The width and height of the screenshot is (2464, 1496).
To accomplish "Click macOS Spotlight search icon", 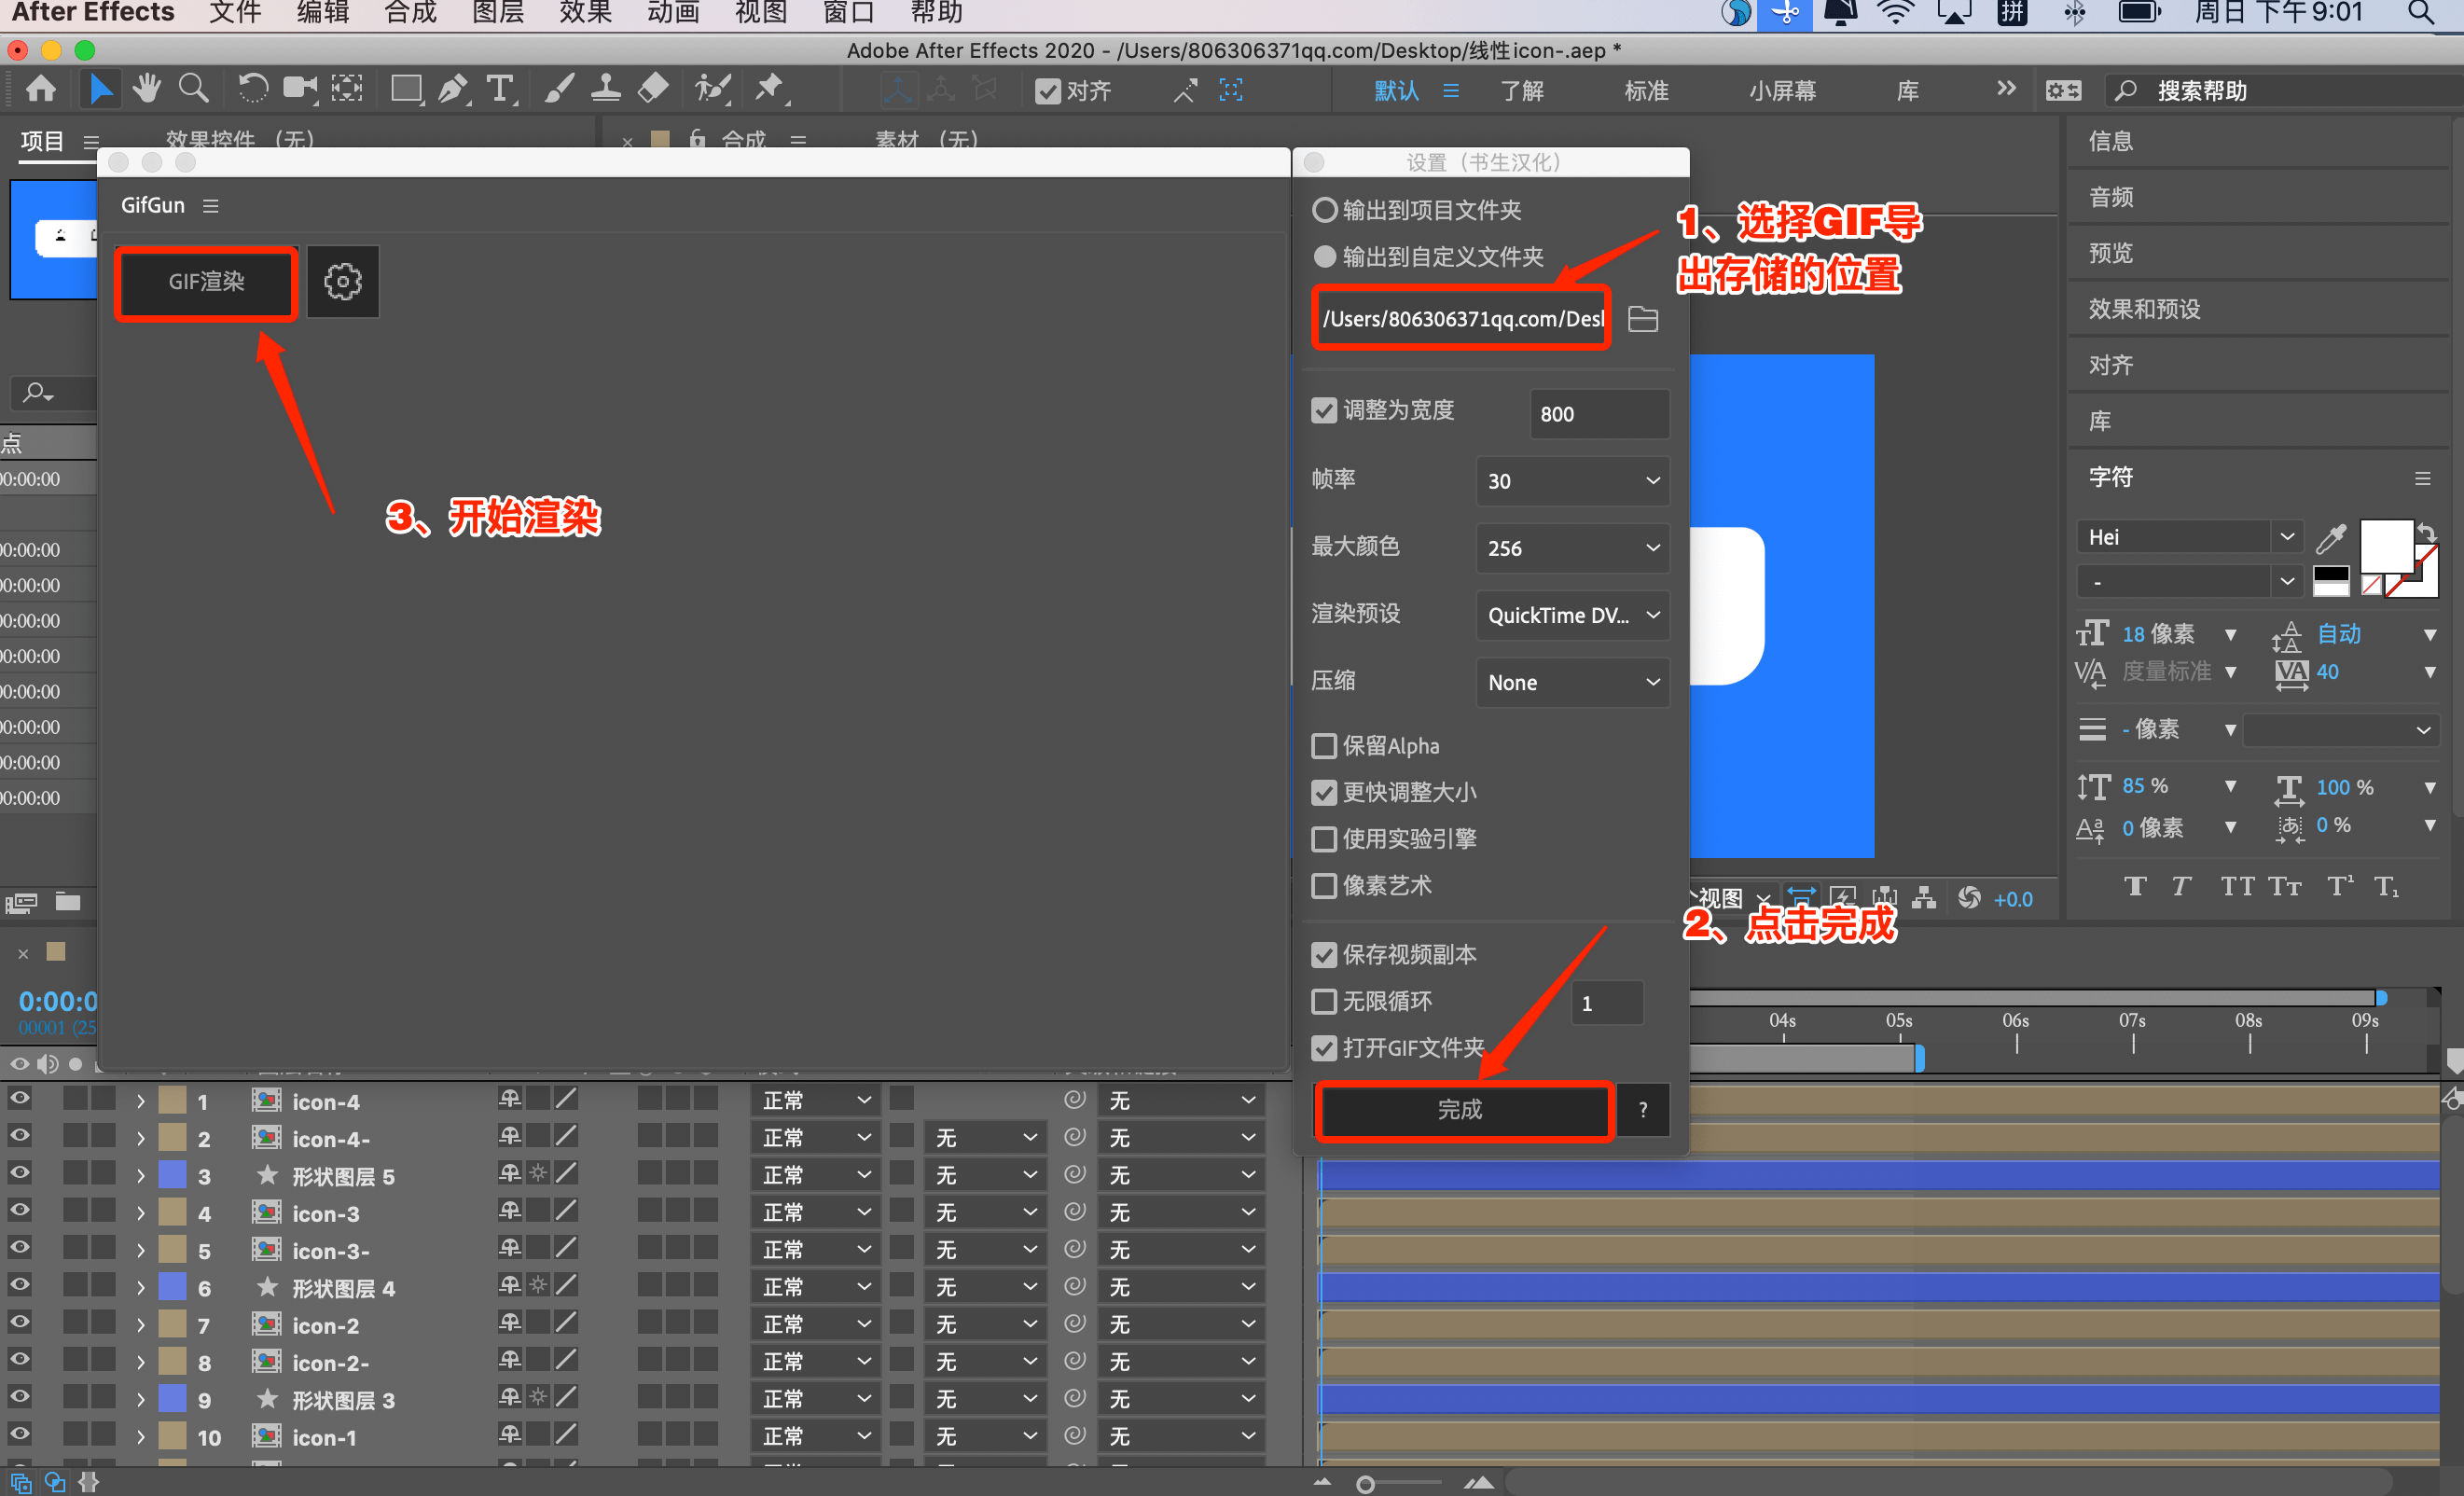I will click(x=2421, y=13).
